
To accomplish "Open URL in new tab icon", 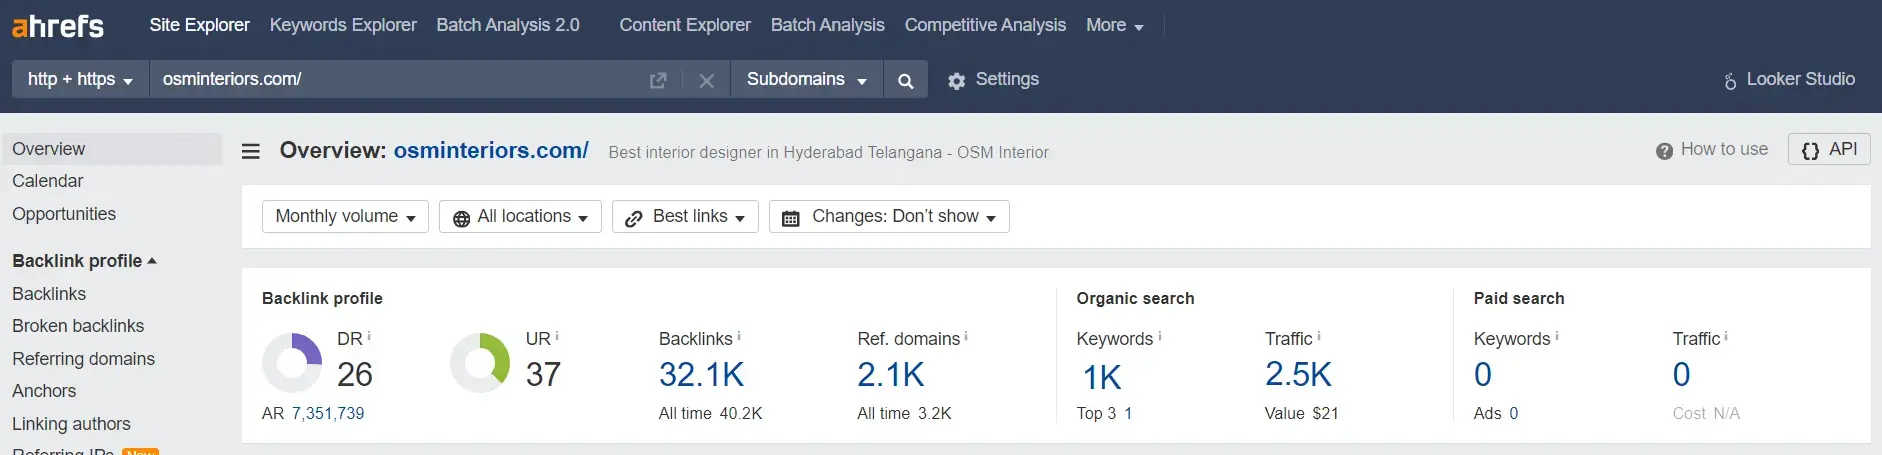I will [658, 80].
